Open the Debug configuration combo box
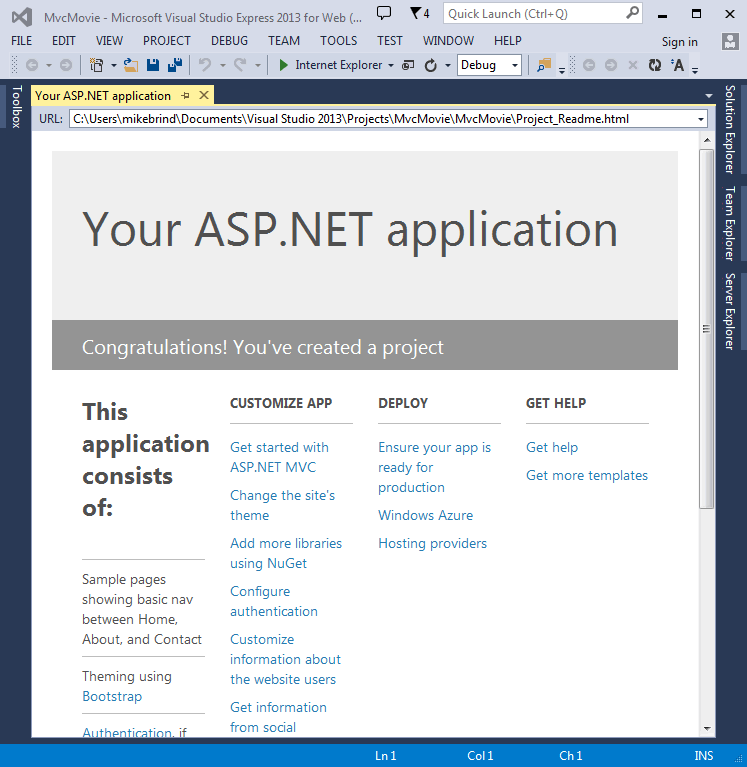The height and width of the screenshot is (767, 747). tap(489, 65)
